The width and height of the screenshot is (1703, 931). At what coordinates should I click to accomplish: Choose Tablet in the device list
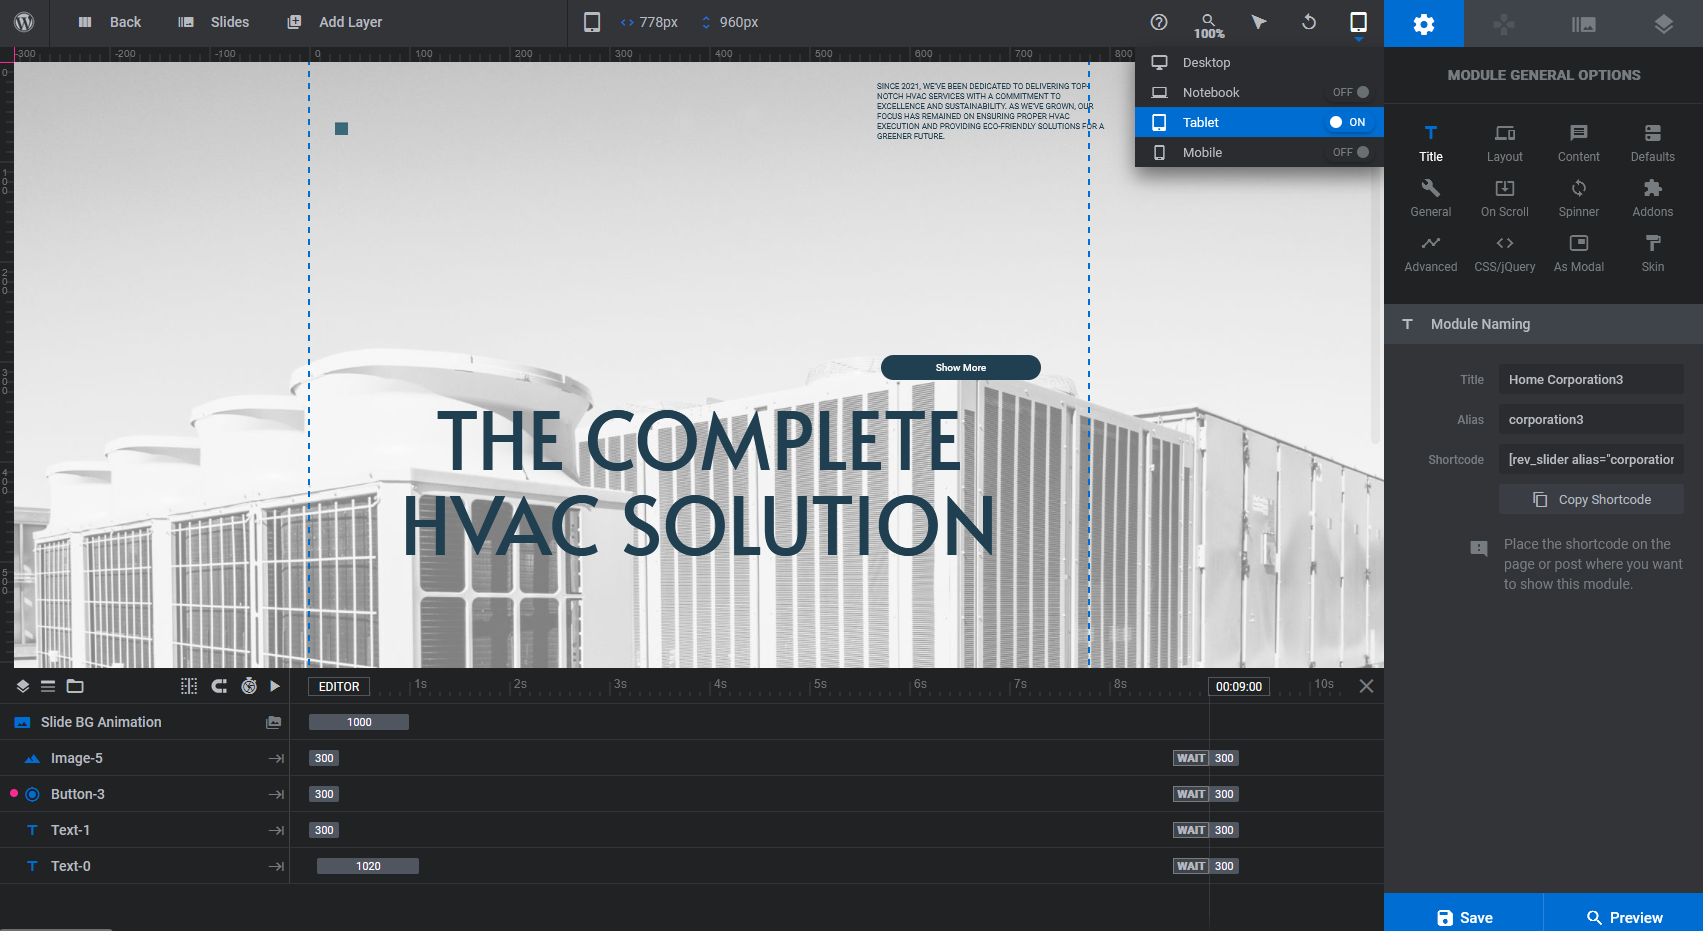1259,122
